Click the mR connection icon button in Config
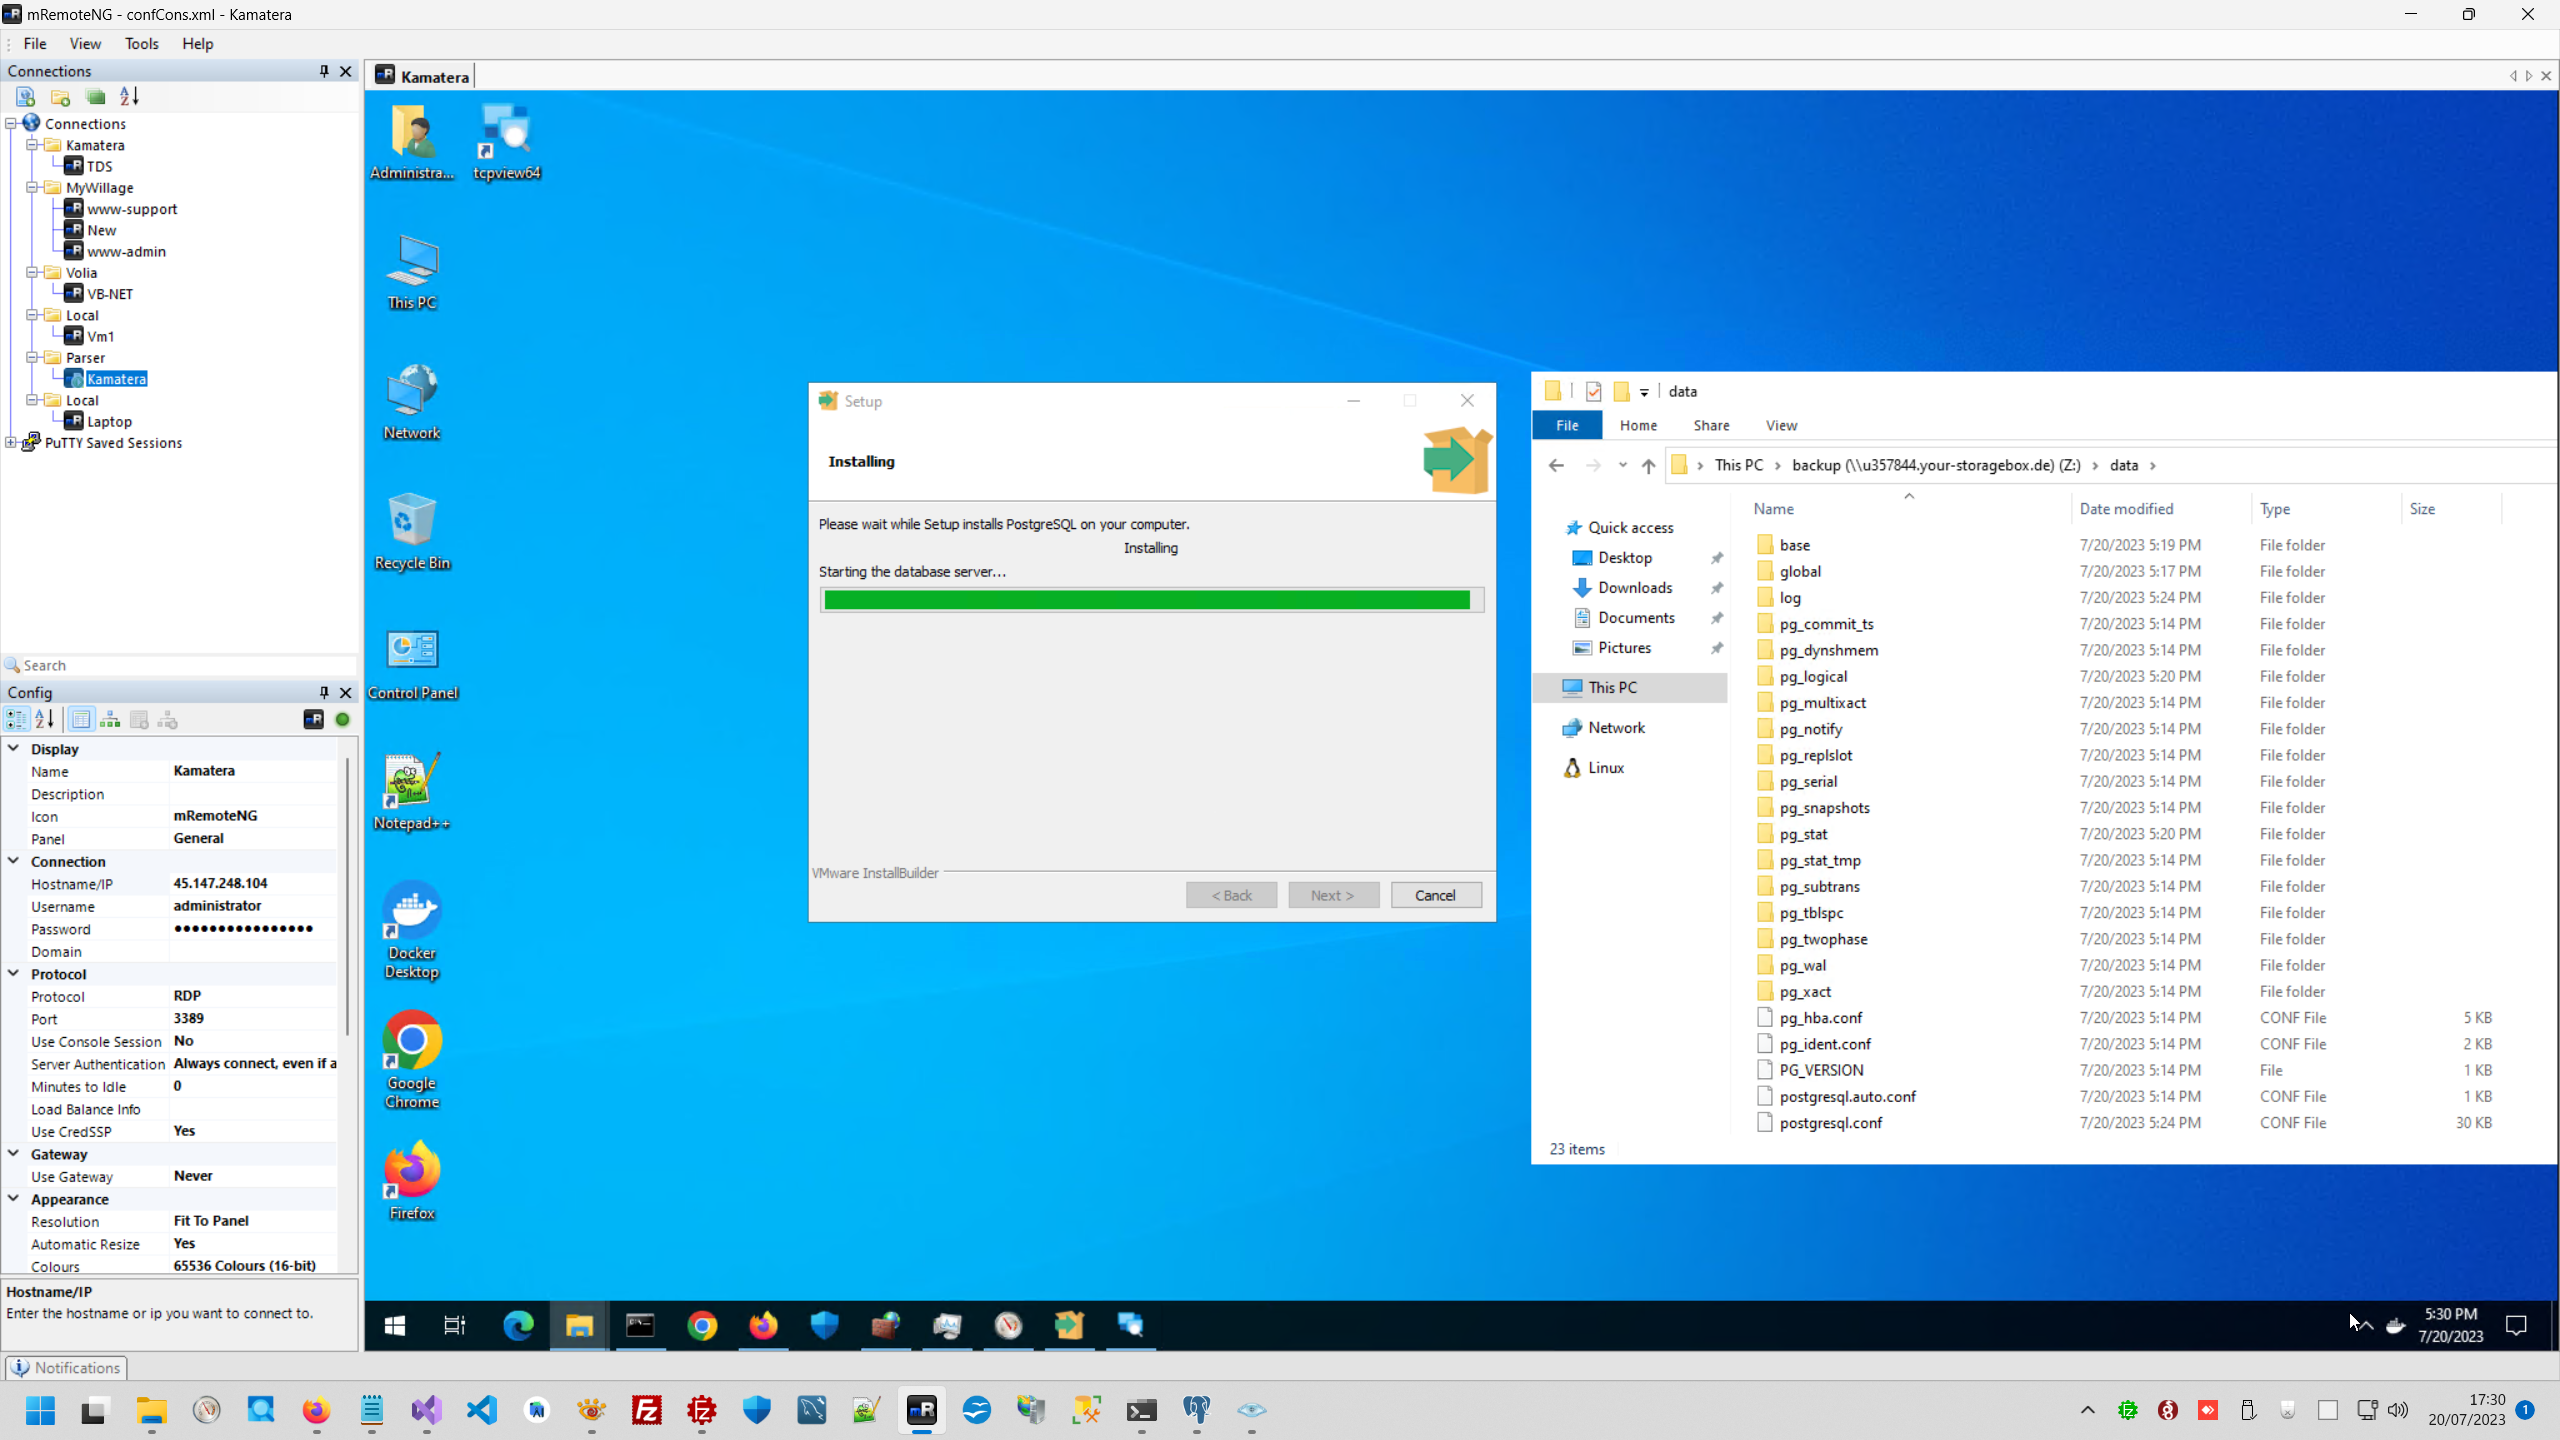The image size is (2560, 1440). tap(313, 720)
